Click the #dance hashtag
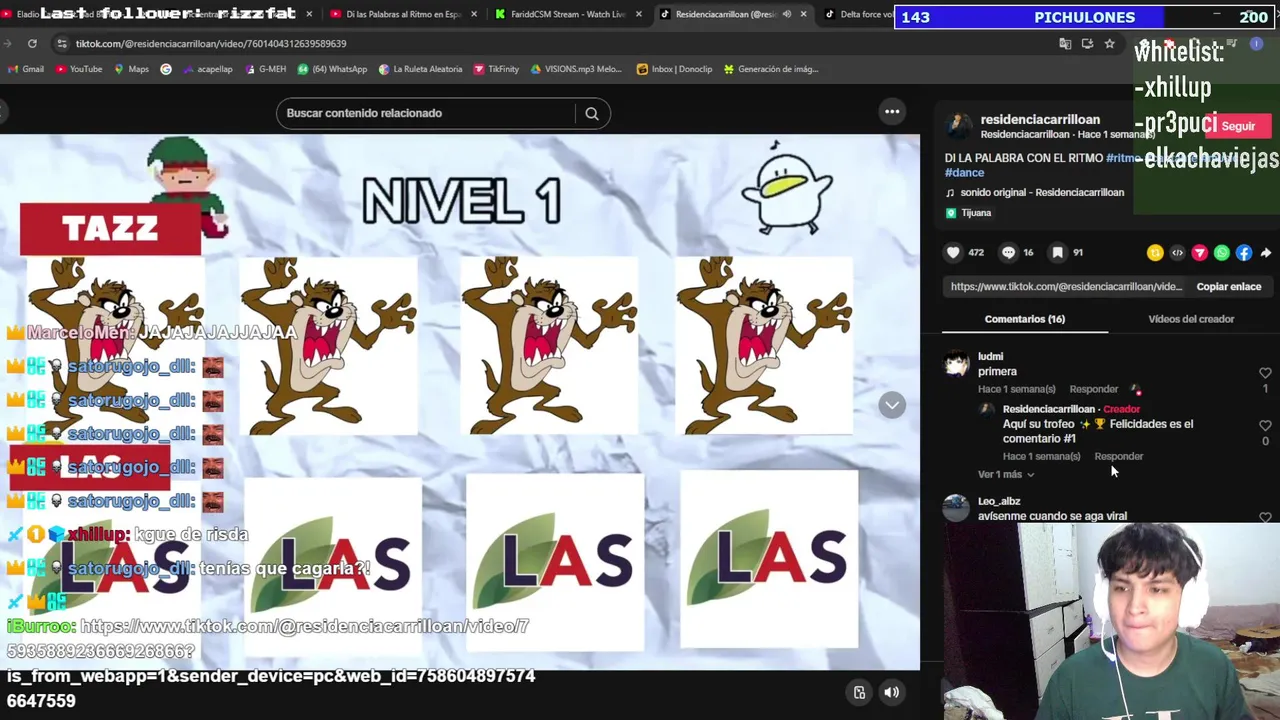This screenshot has height=720, width=1280. tap(964, 172)
